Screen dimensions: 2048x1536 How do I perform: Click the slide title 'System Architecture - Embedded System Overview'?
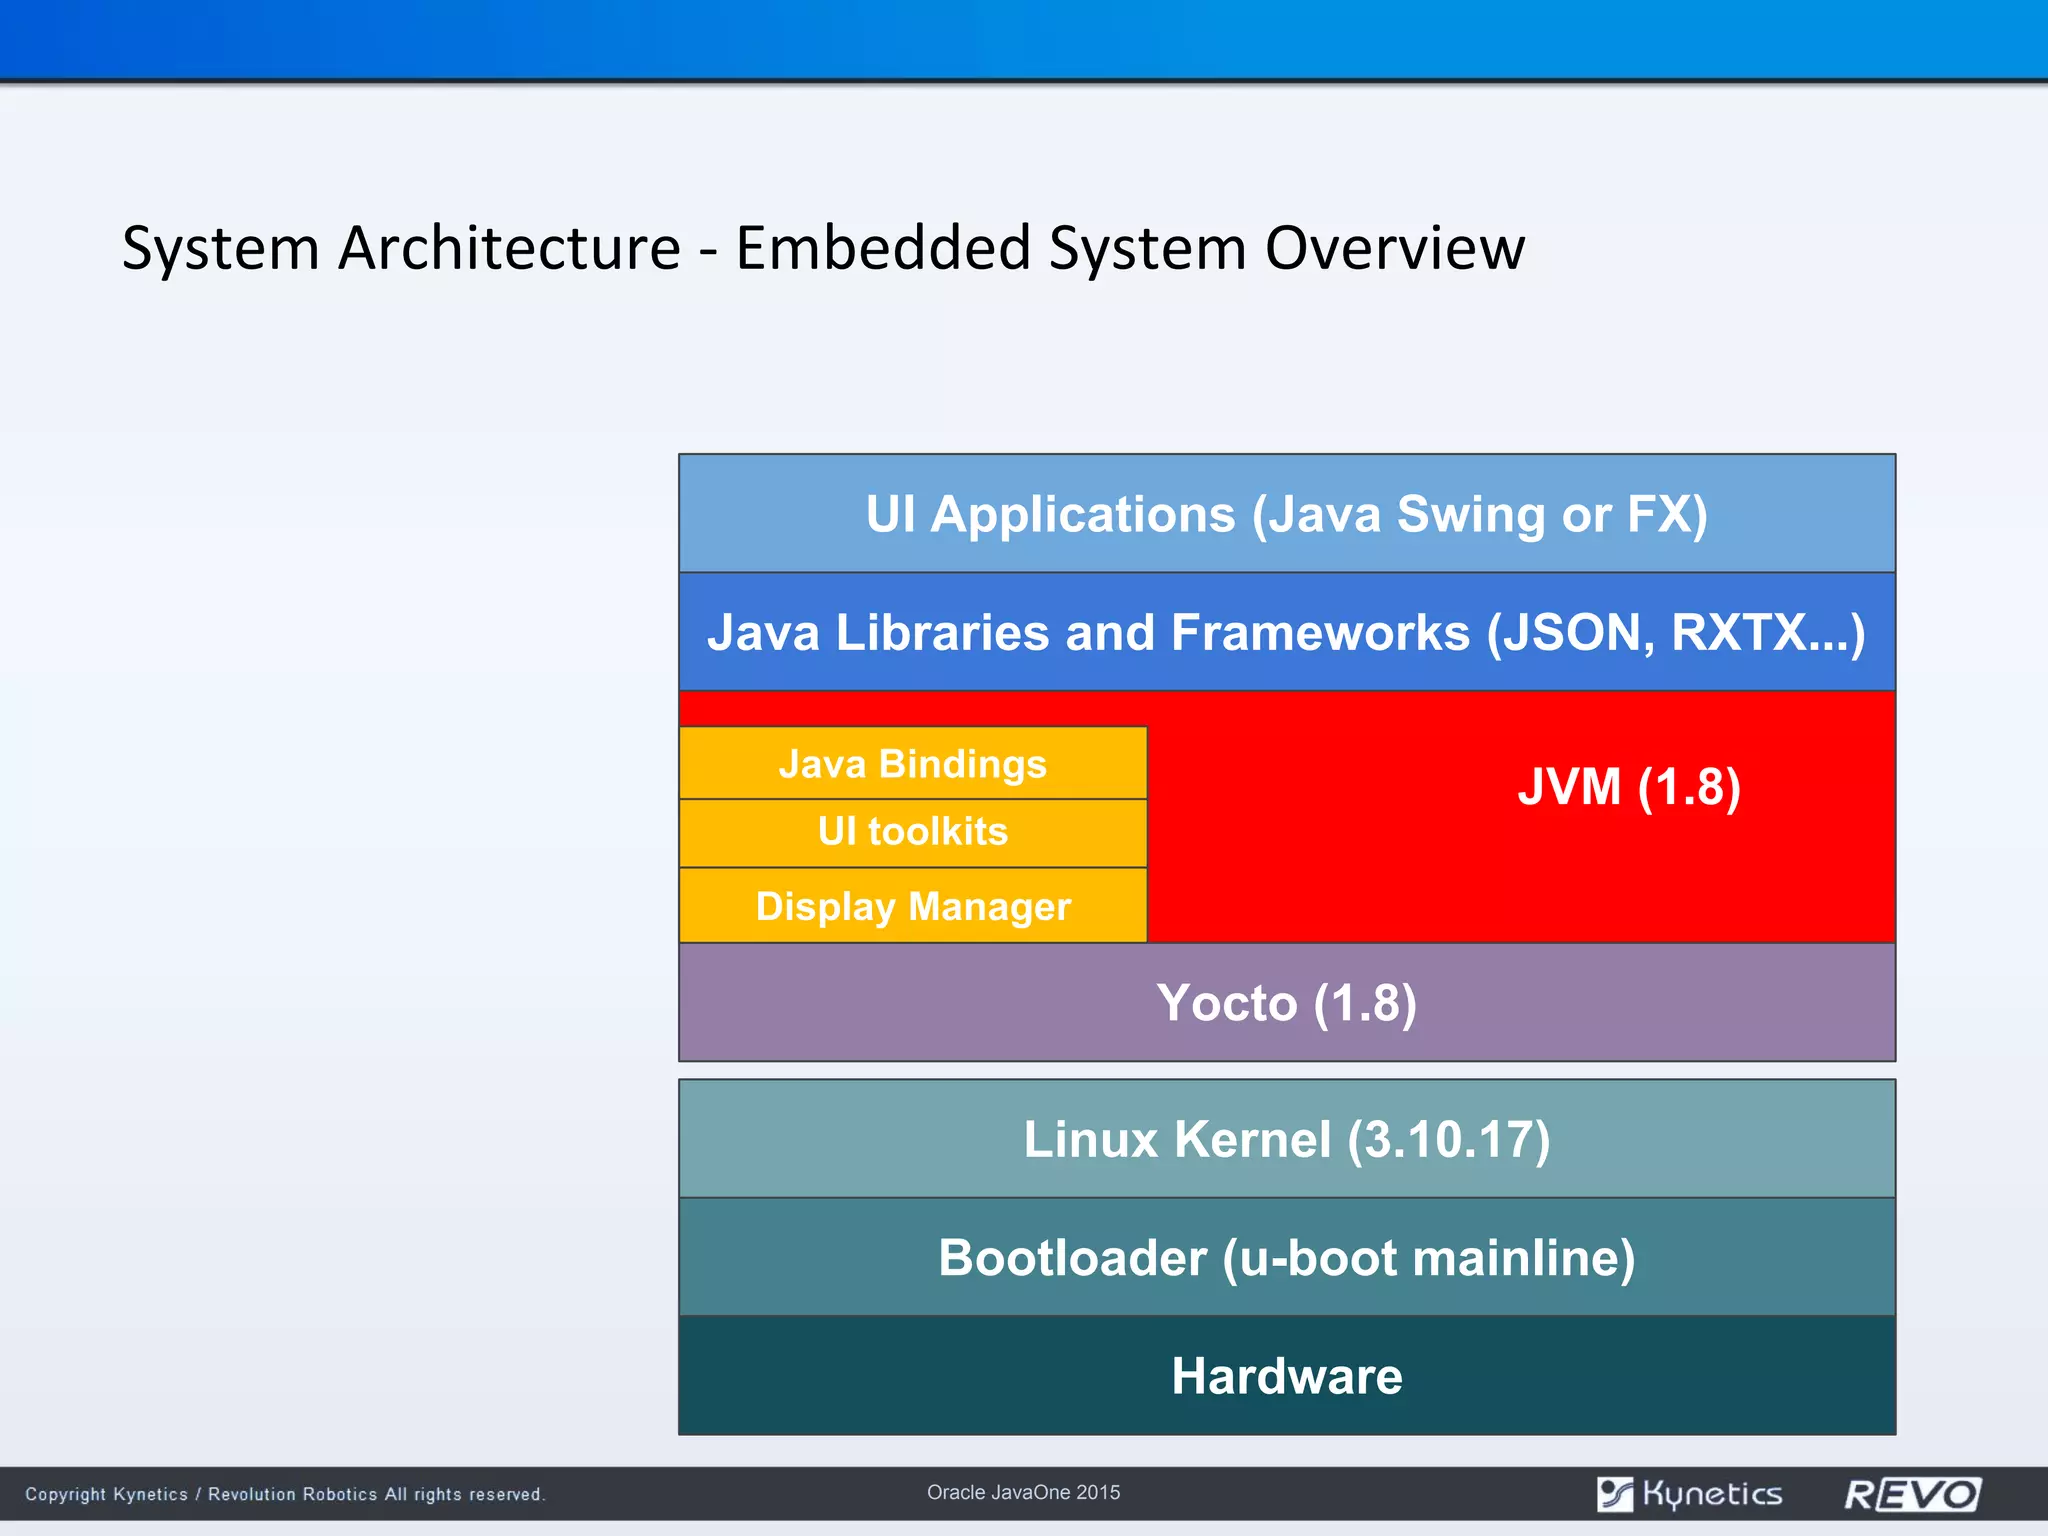(x=823, y=248)
